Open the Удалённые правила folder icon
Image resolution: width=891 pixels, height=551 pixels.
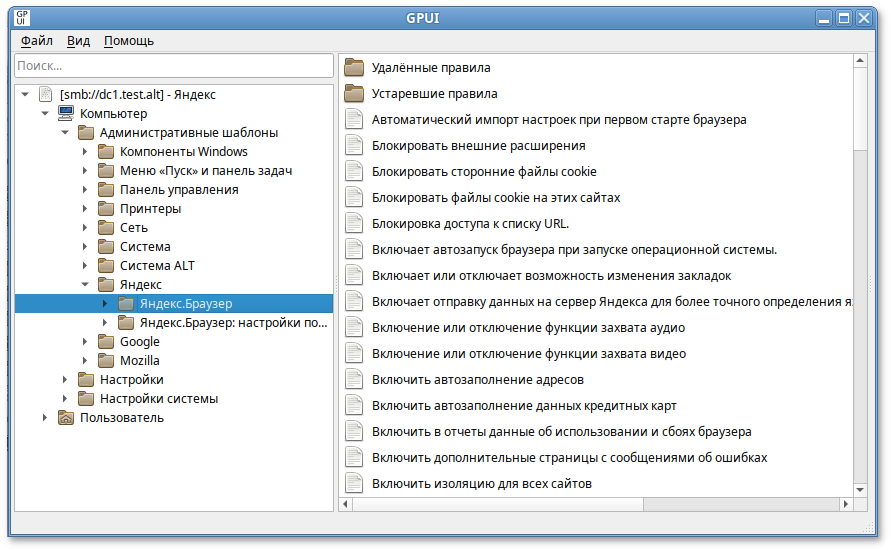[x=354, y=68]
